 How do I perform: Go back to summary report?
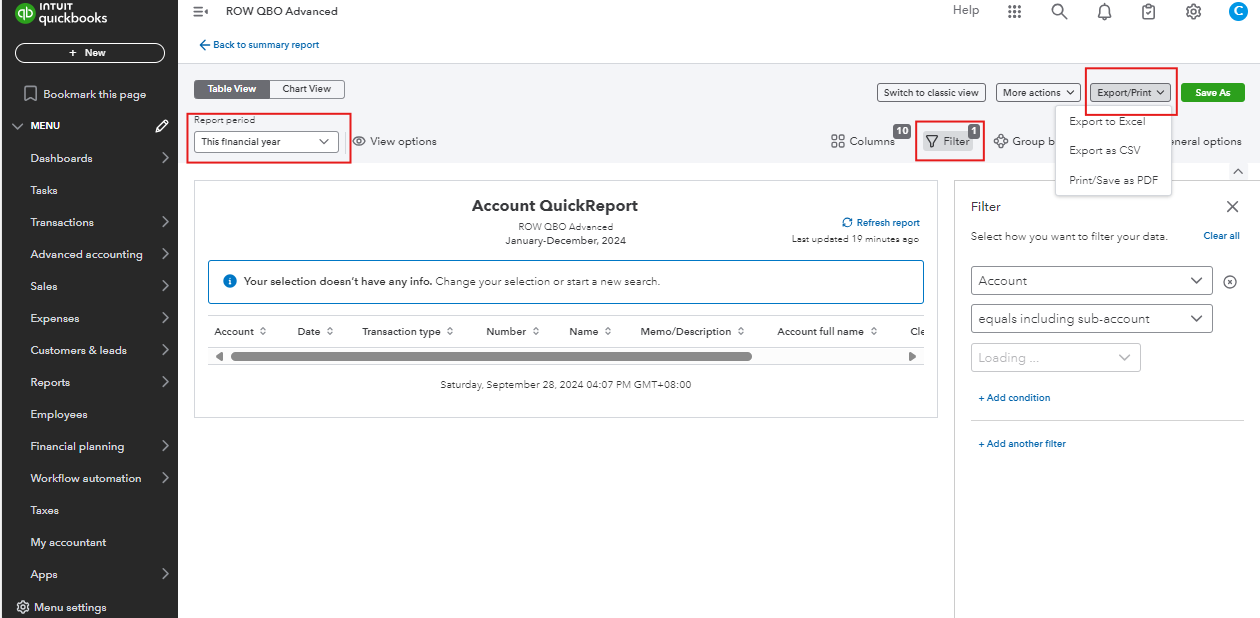point(259,45)
